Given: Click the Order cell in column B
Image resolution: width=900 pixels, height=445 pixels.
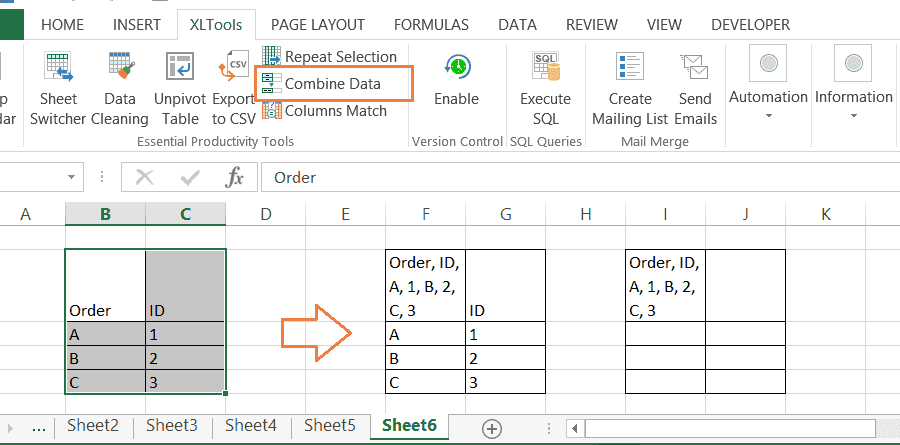Looking at the screenshot, I should click(106, 285).
